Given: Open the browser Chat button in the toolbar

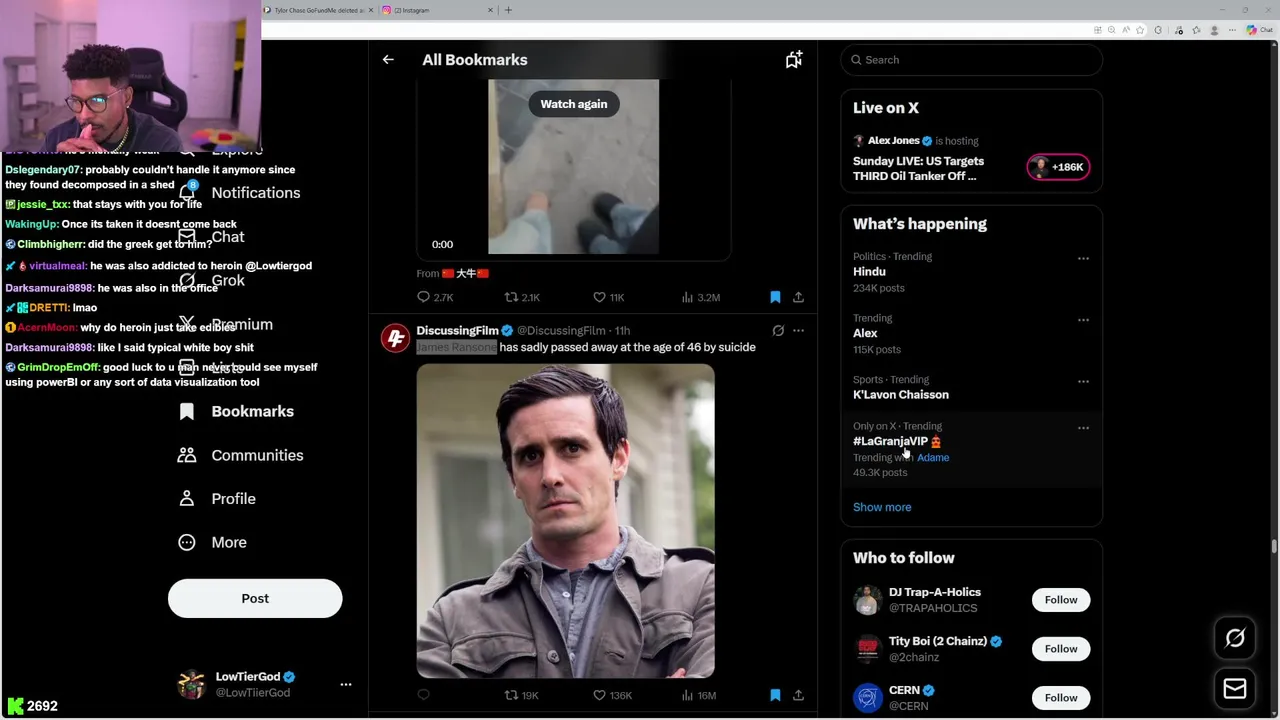Looking at the screenshot, I should (x=1259, y=30).
